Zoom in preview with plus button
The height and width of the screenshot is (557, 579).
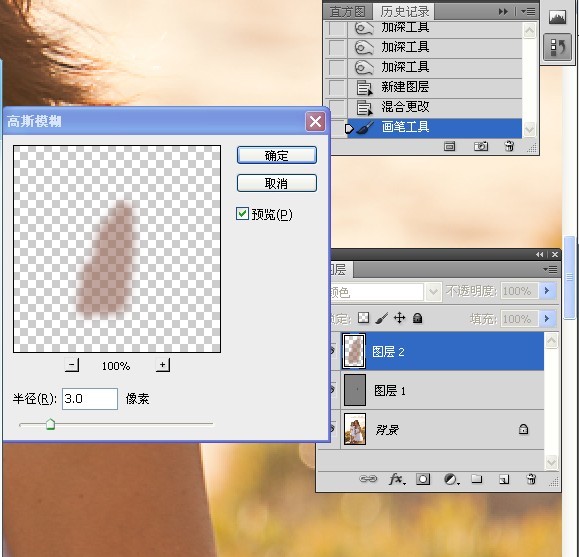click(162, 365)
